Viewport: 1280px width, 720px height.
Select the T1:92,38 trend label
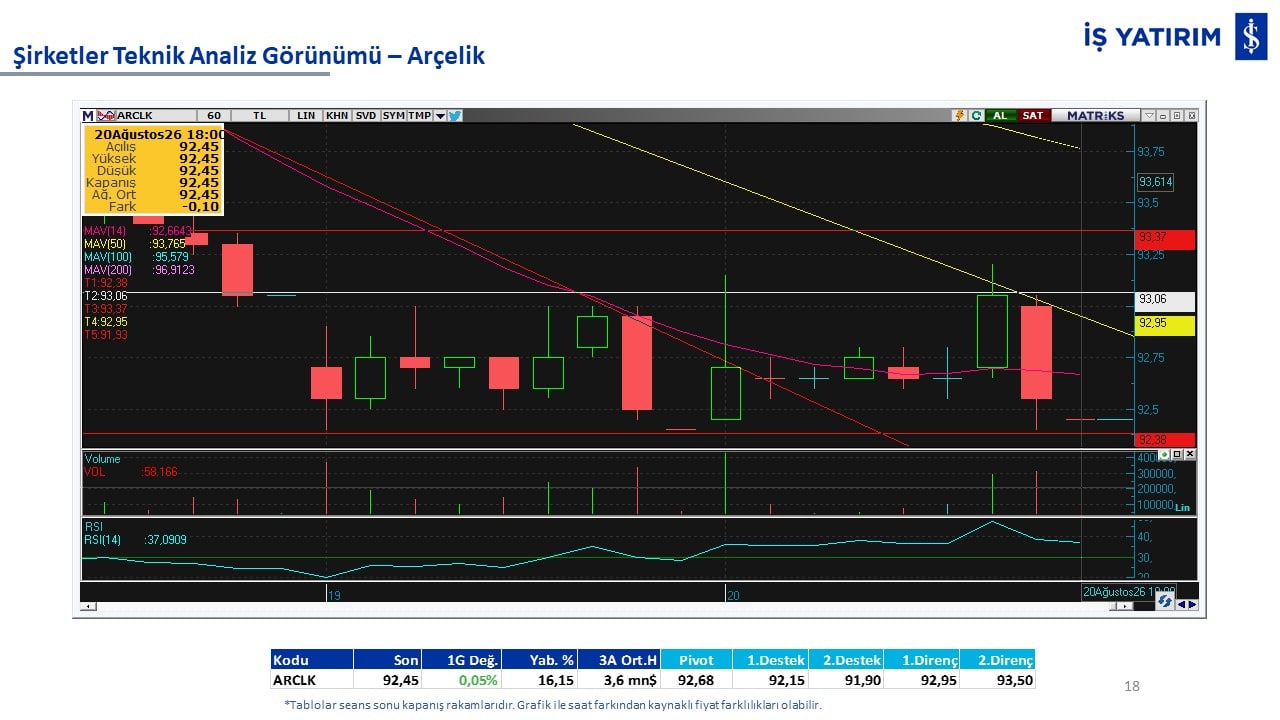pyautogui.click(x=106, y=283)
